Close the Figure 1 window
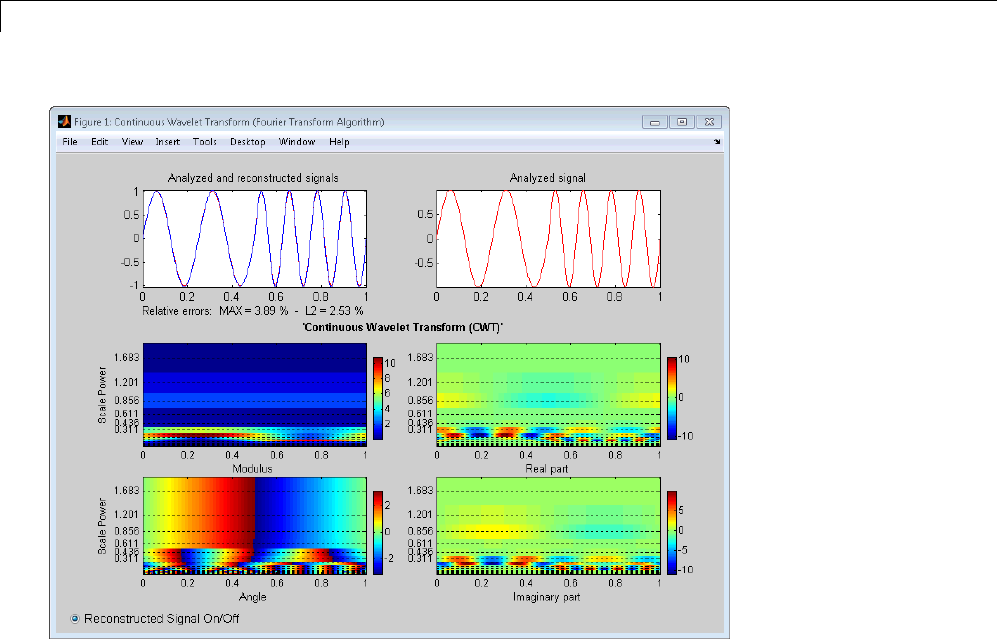 (708, 122)
